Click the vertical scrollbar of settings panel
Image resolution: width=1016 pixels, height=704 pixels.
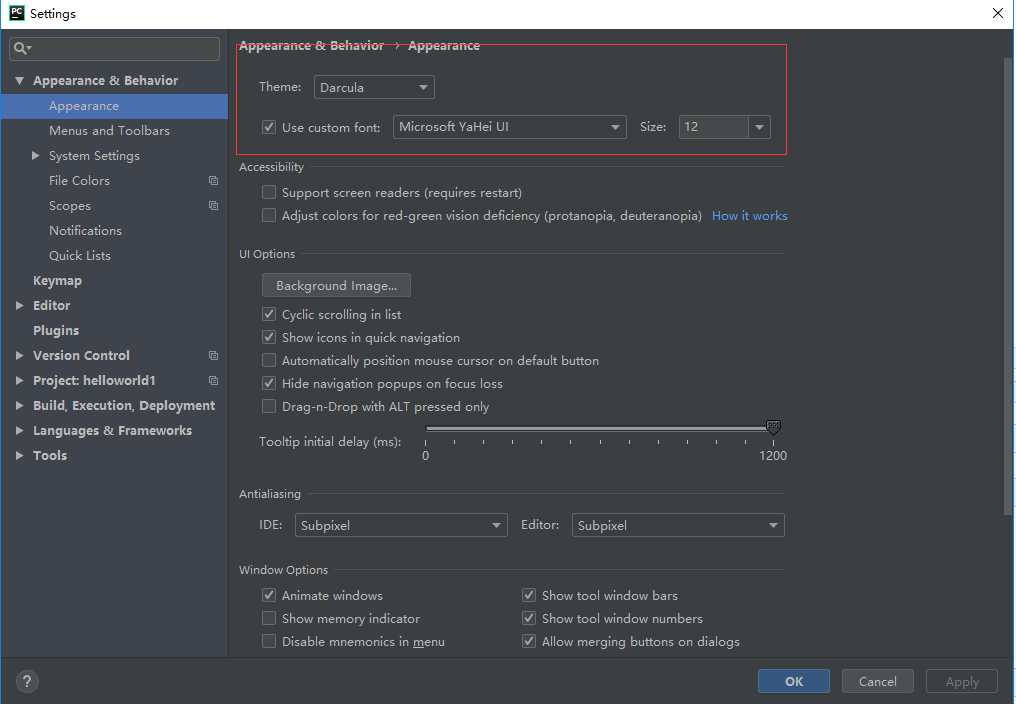point(1008,285)
